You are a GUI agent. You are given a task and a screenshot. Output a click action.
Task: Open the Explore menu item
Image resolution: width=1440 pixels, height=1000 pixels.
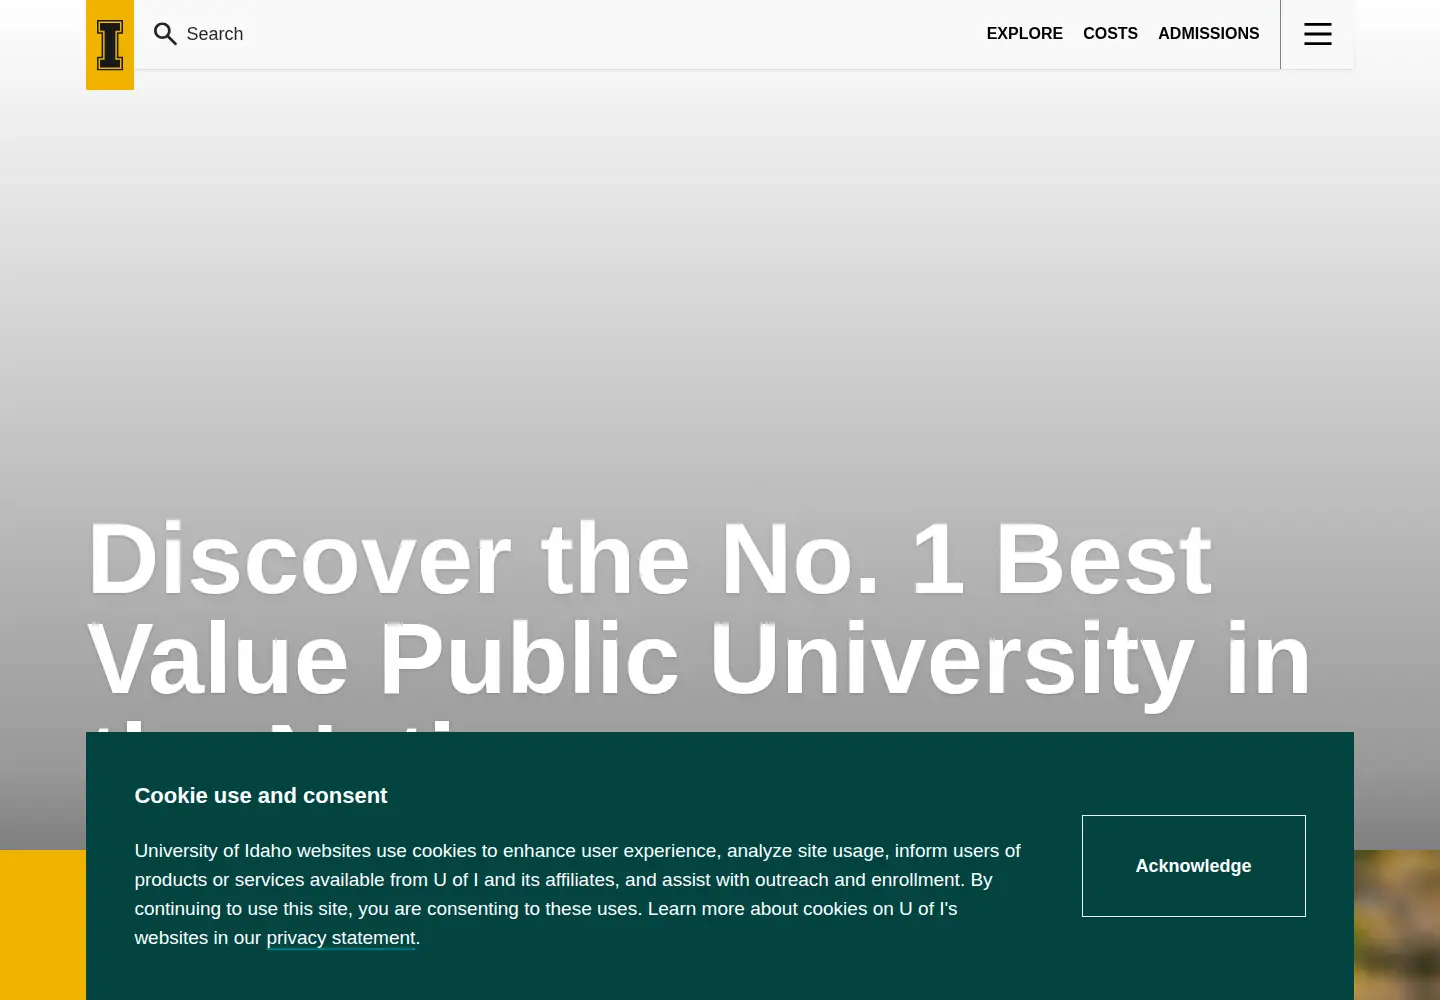1024,34
